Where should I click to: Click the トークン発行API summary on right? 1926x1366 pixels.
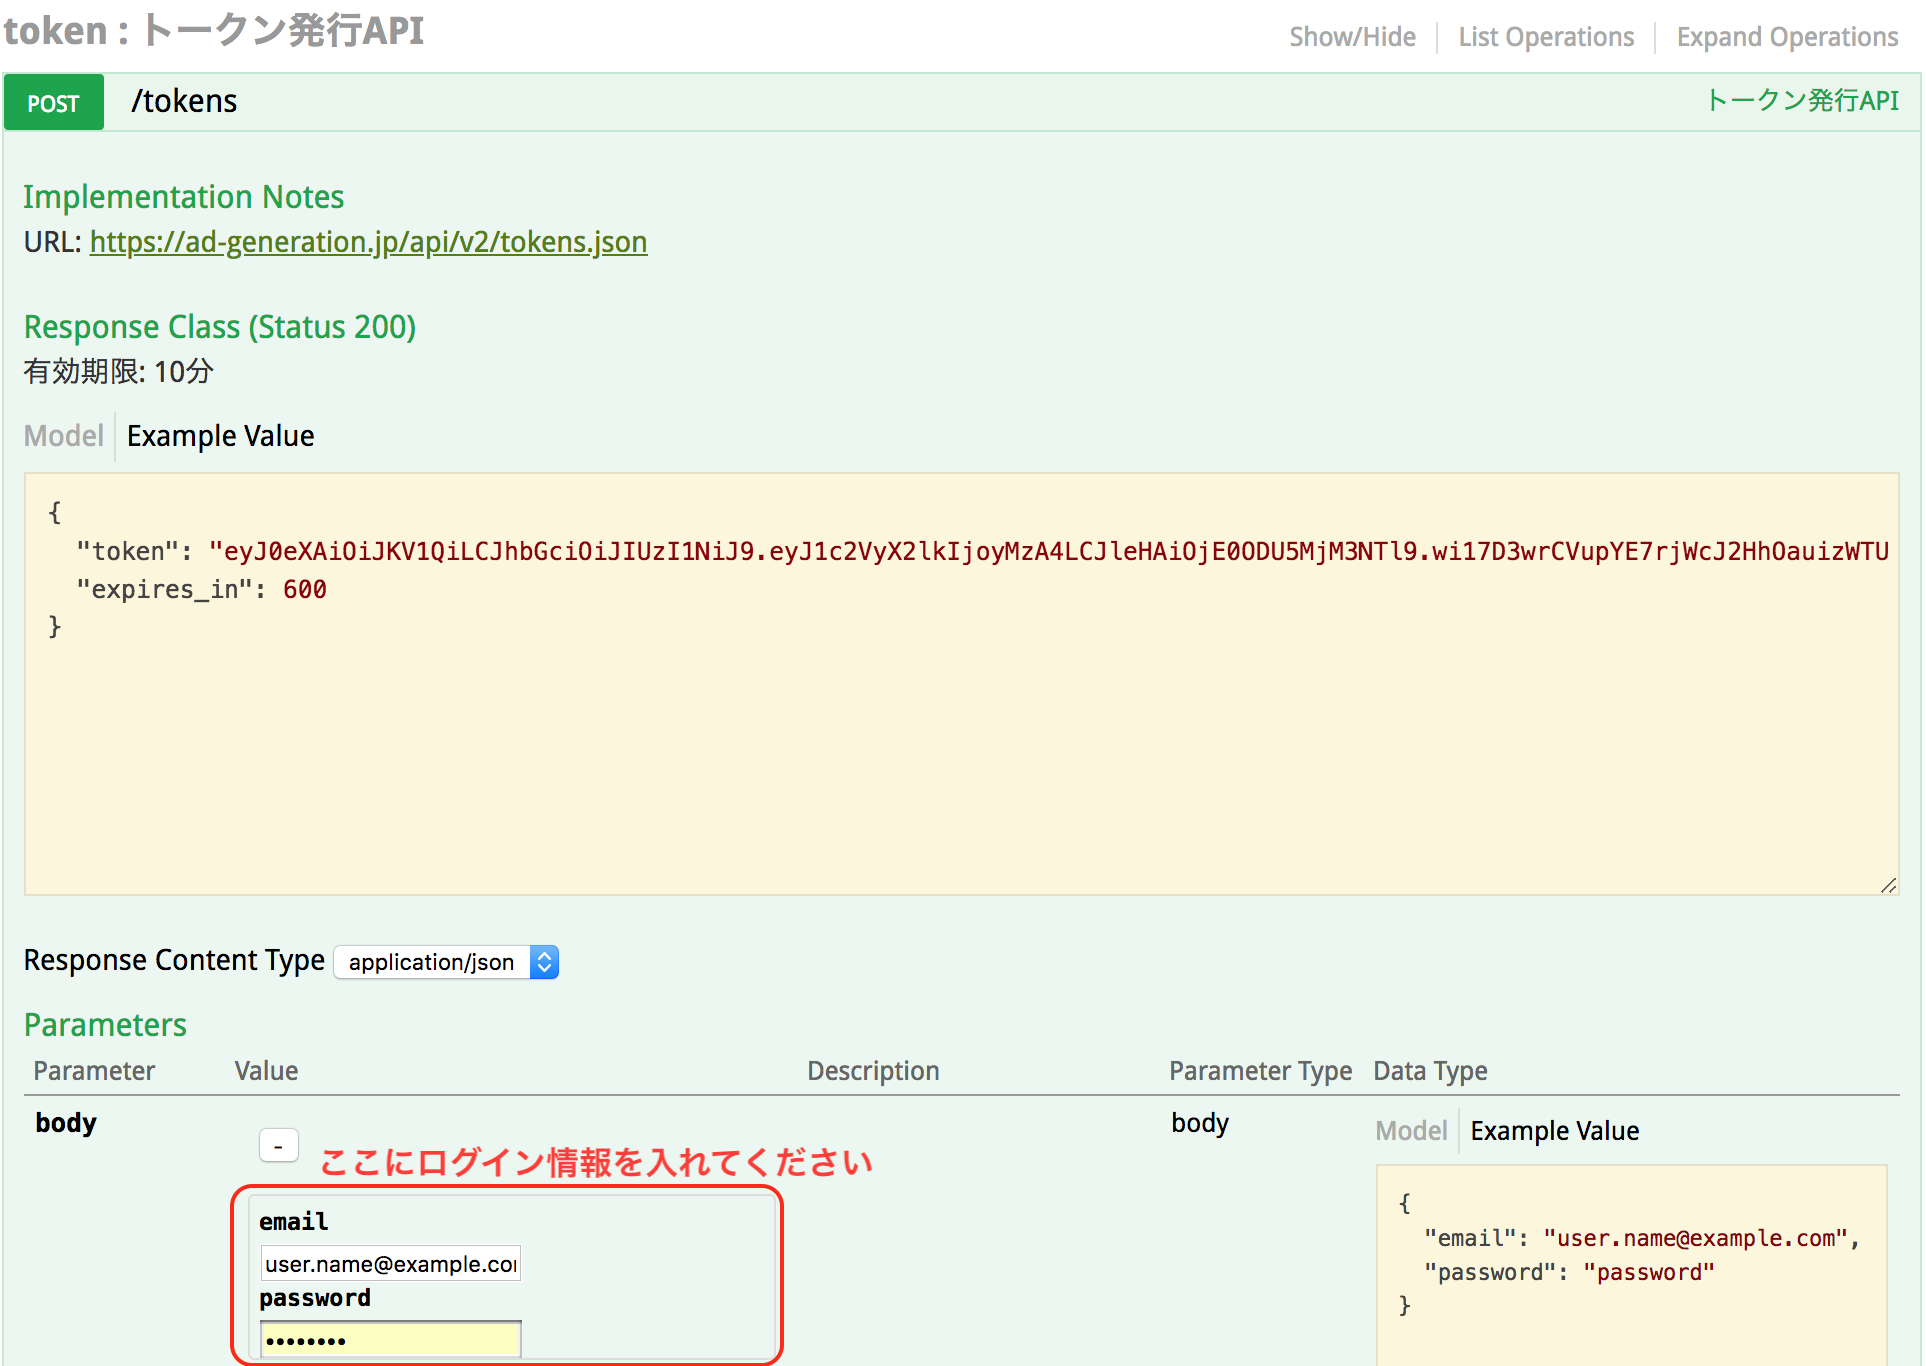(x=1801, y=101)
